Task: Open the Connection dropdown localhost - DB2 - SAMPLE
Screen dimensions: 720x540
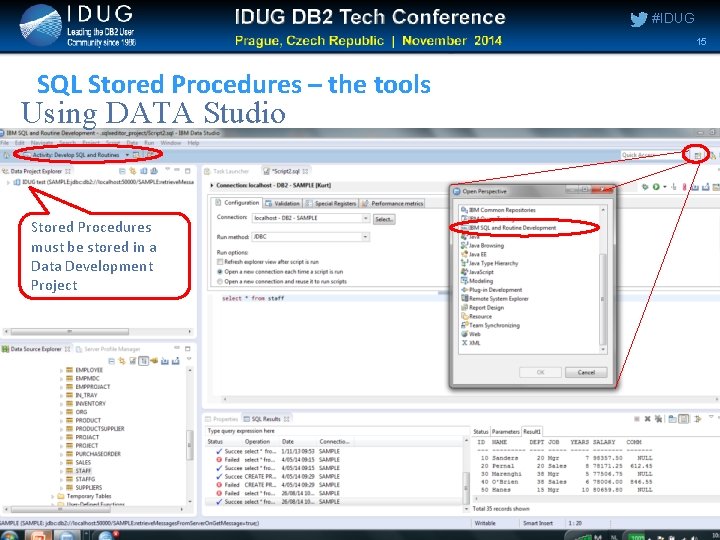Action: (366, 218)
